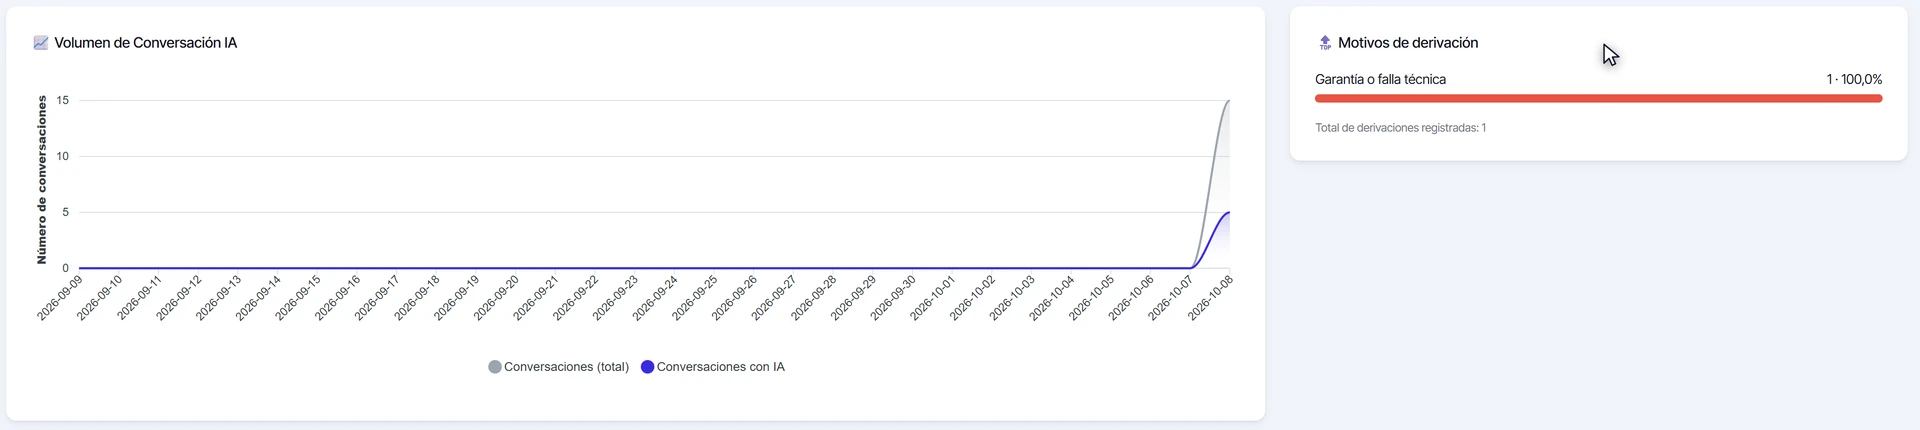Image resolution: width=1920 pixels, height=430 pixels.
Task: Click the y-axis value 5
Action: tap(66, 212)
